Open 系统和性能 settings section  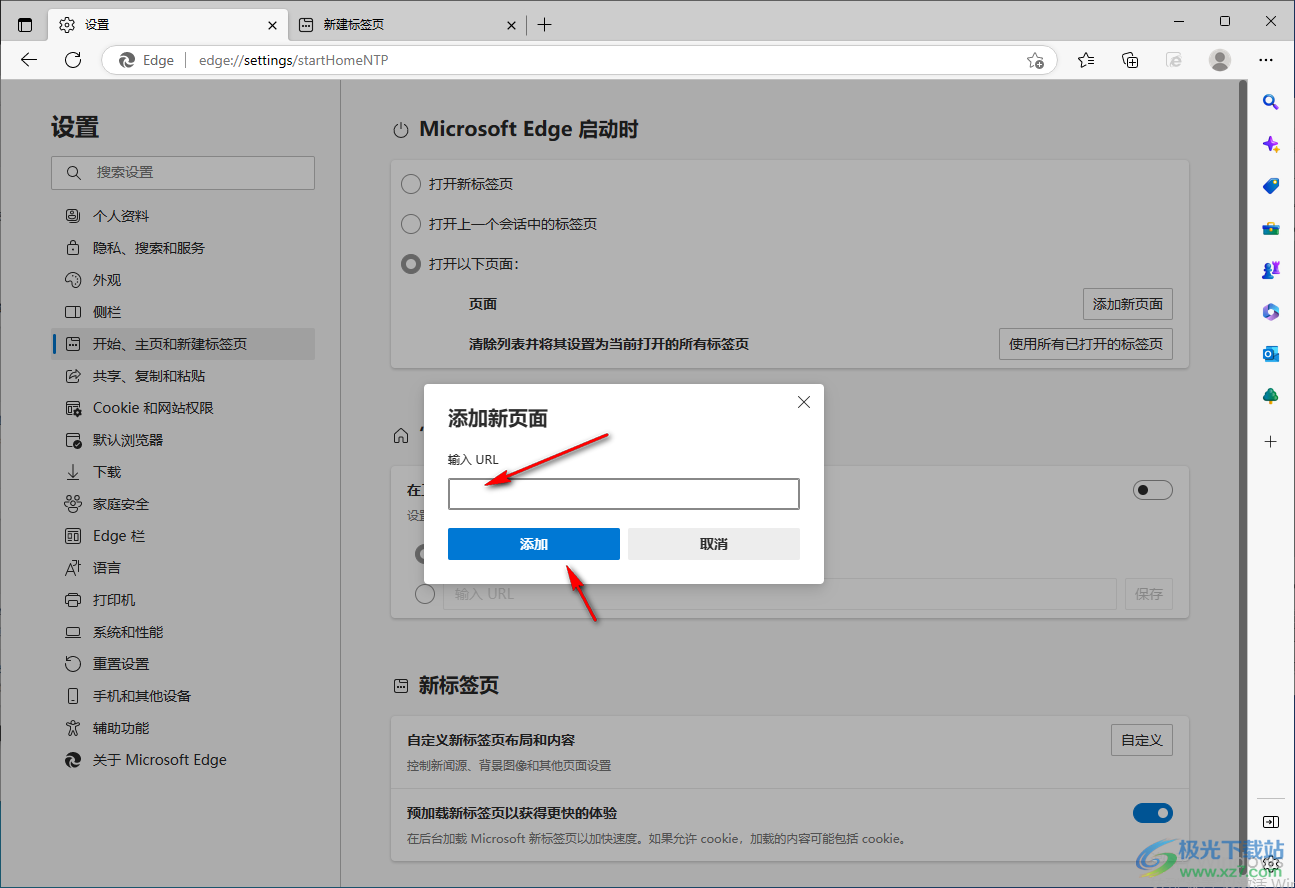(x=183, y=632)
